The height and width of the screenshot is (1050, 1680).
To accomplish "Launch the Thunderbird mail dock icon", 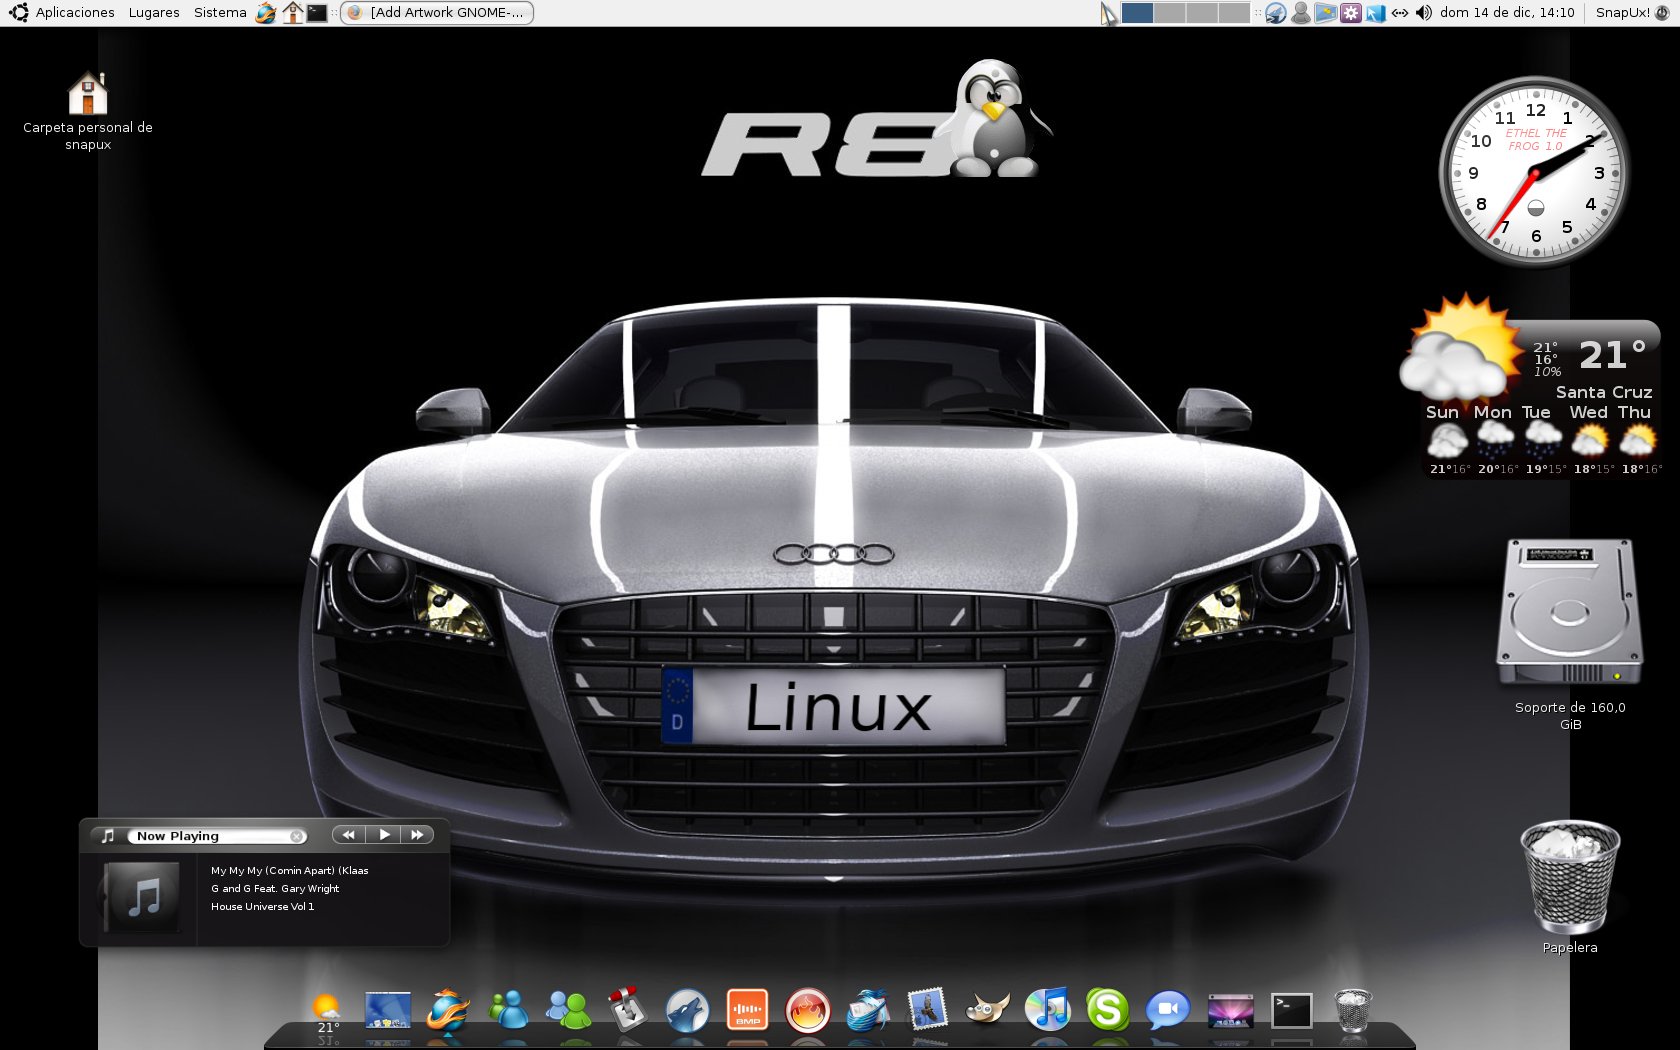I will [868, 1010].
